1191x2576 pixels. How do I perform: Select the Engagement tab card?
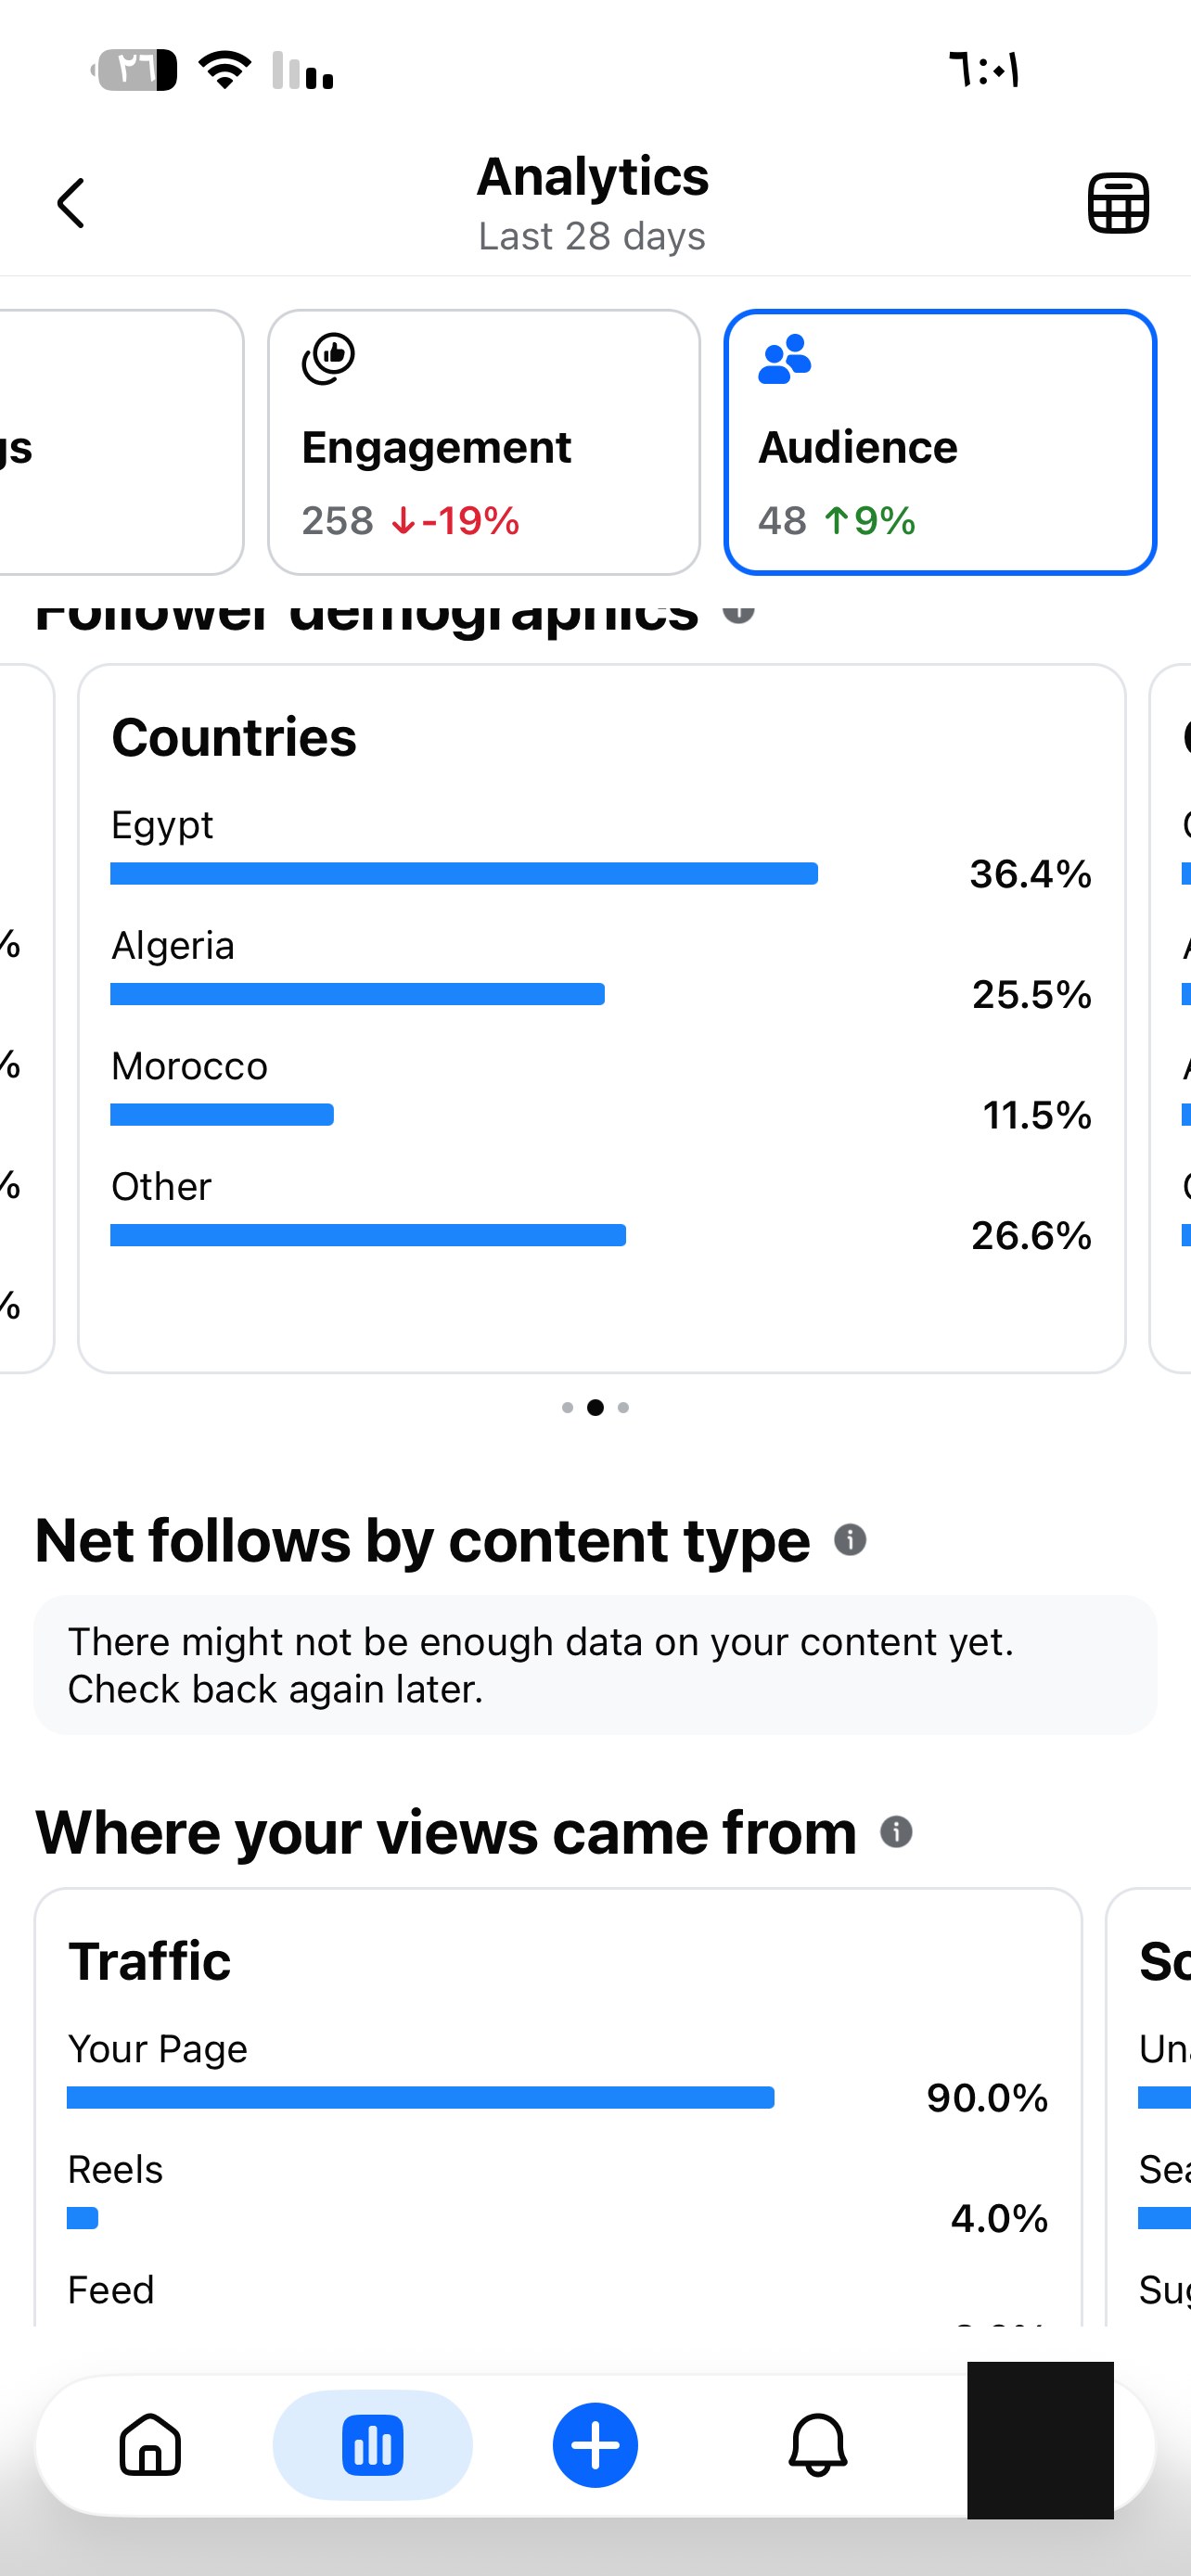point(484,442)
